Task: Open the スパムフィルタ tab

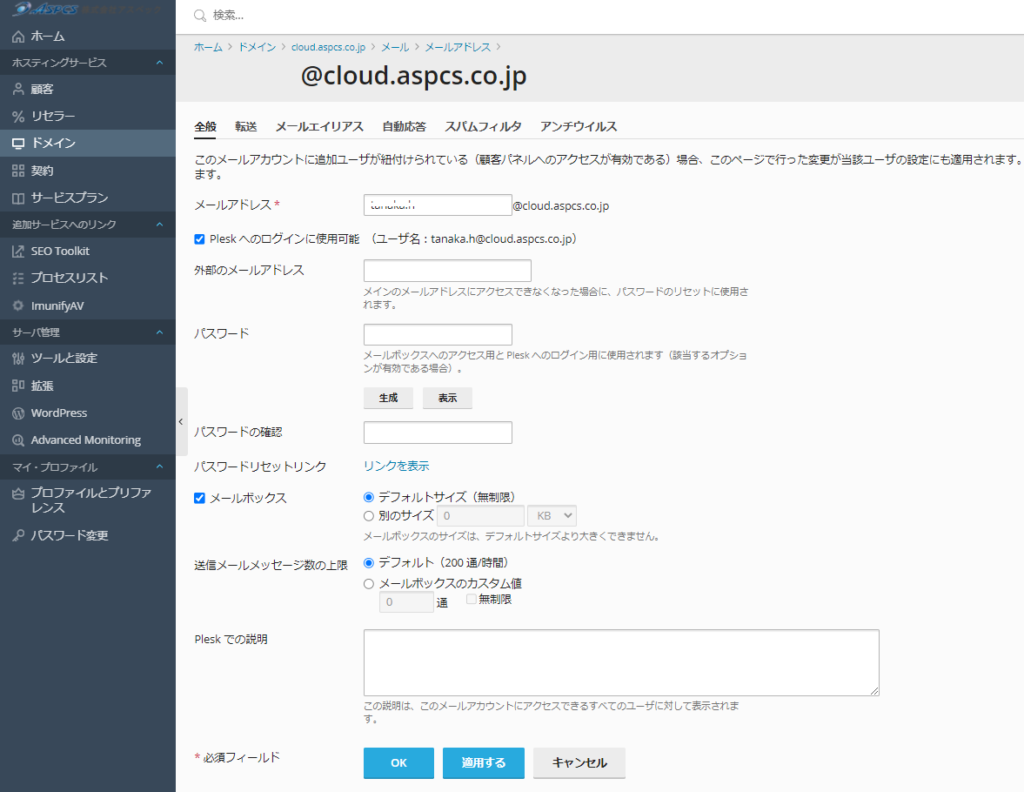Action: [x=483, y=127]
